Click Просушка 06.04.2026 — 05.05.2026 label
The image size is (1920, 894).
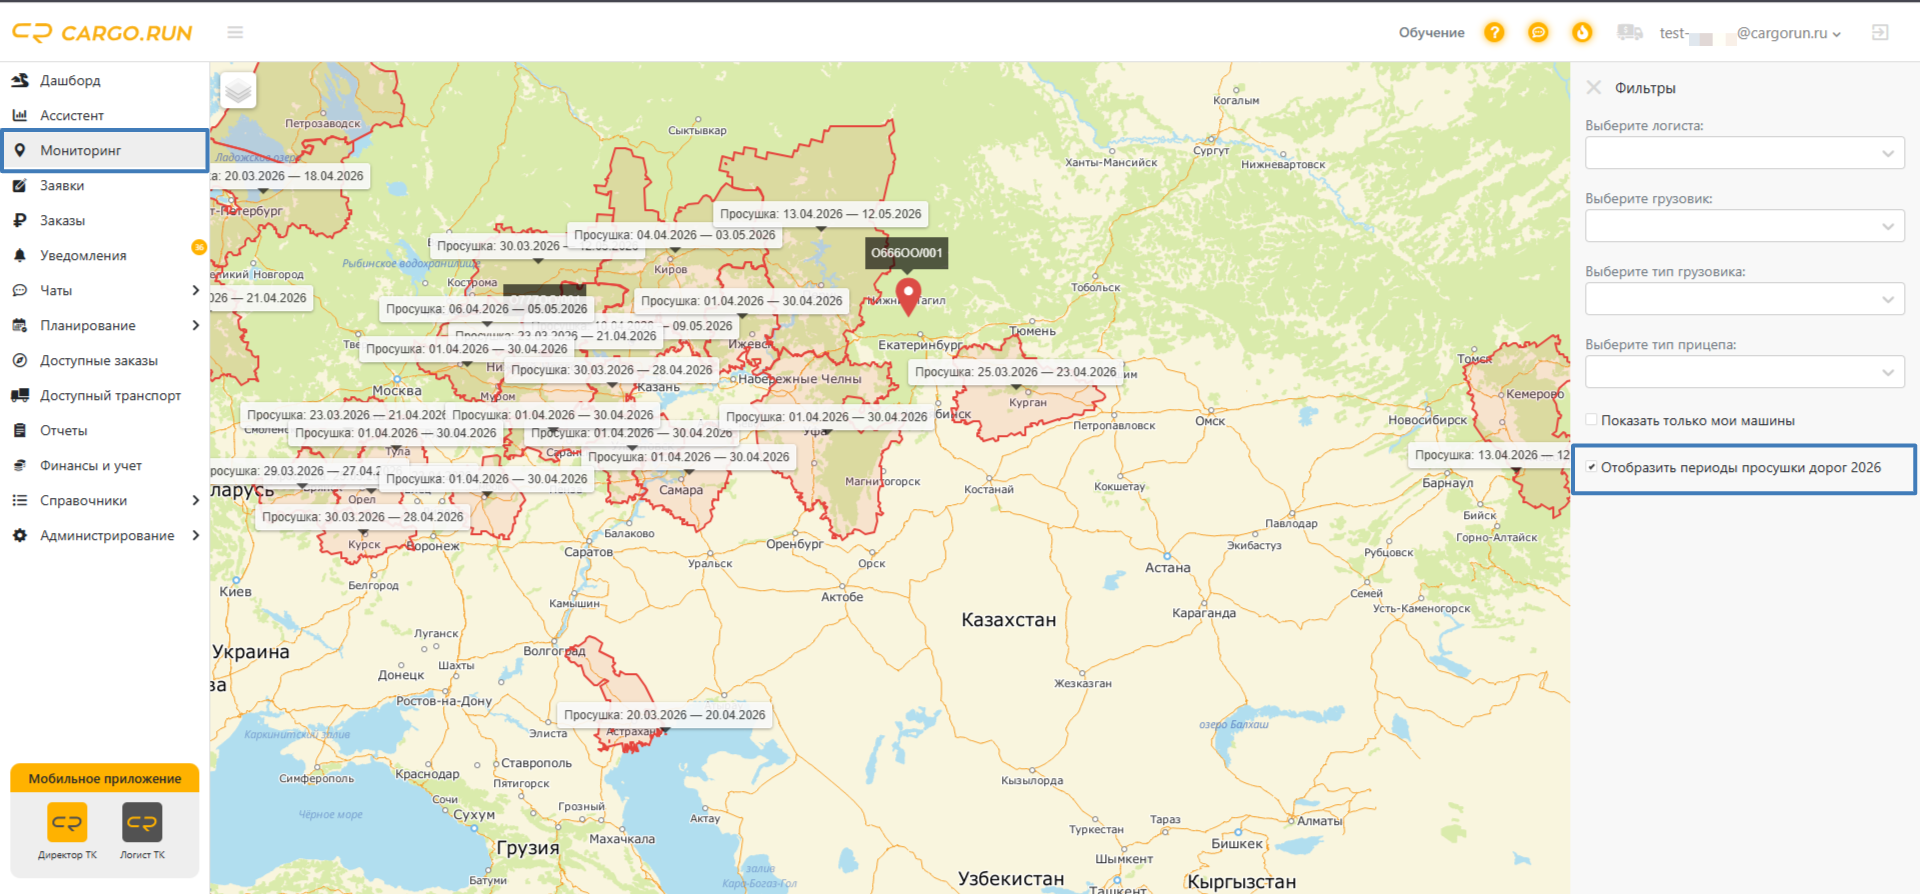[x=487, y=309]
